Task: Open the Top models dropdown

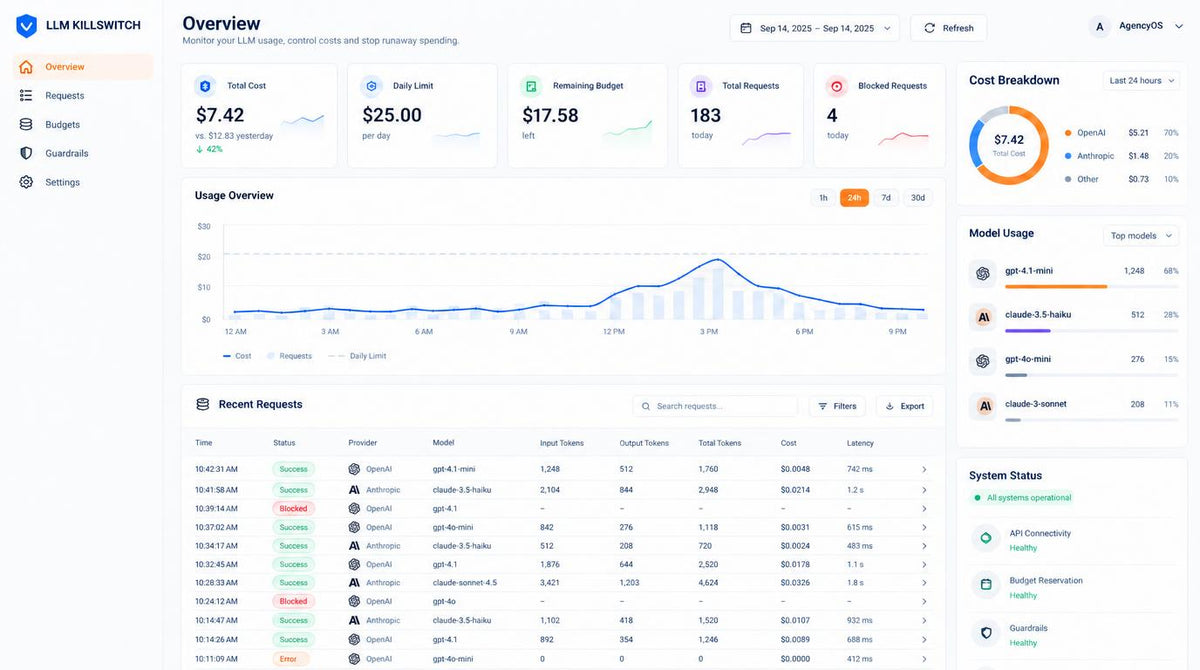Action: pyautogui.click(x=1141, y=236)
